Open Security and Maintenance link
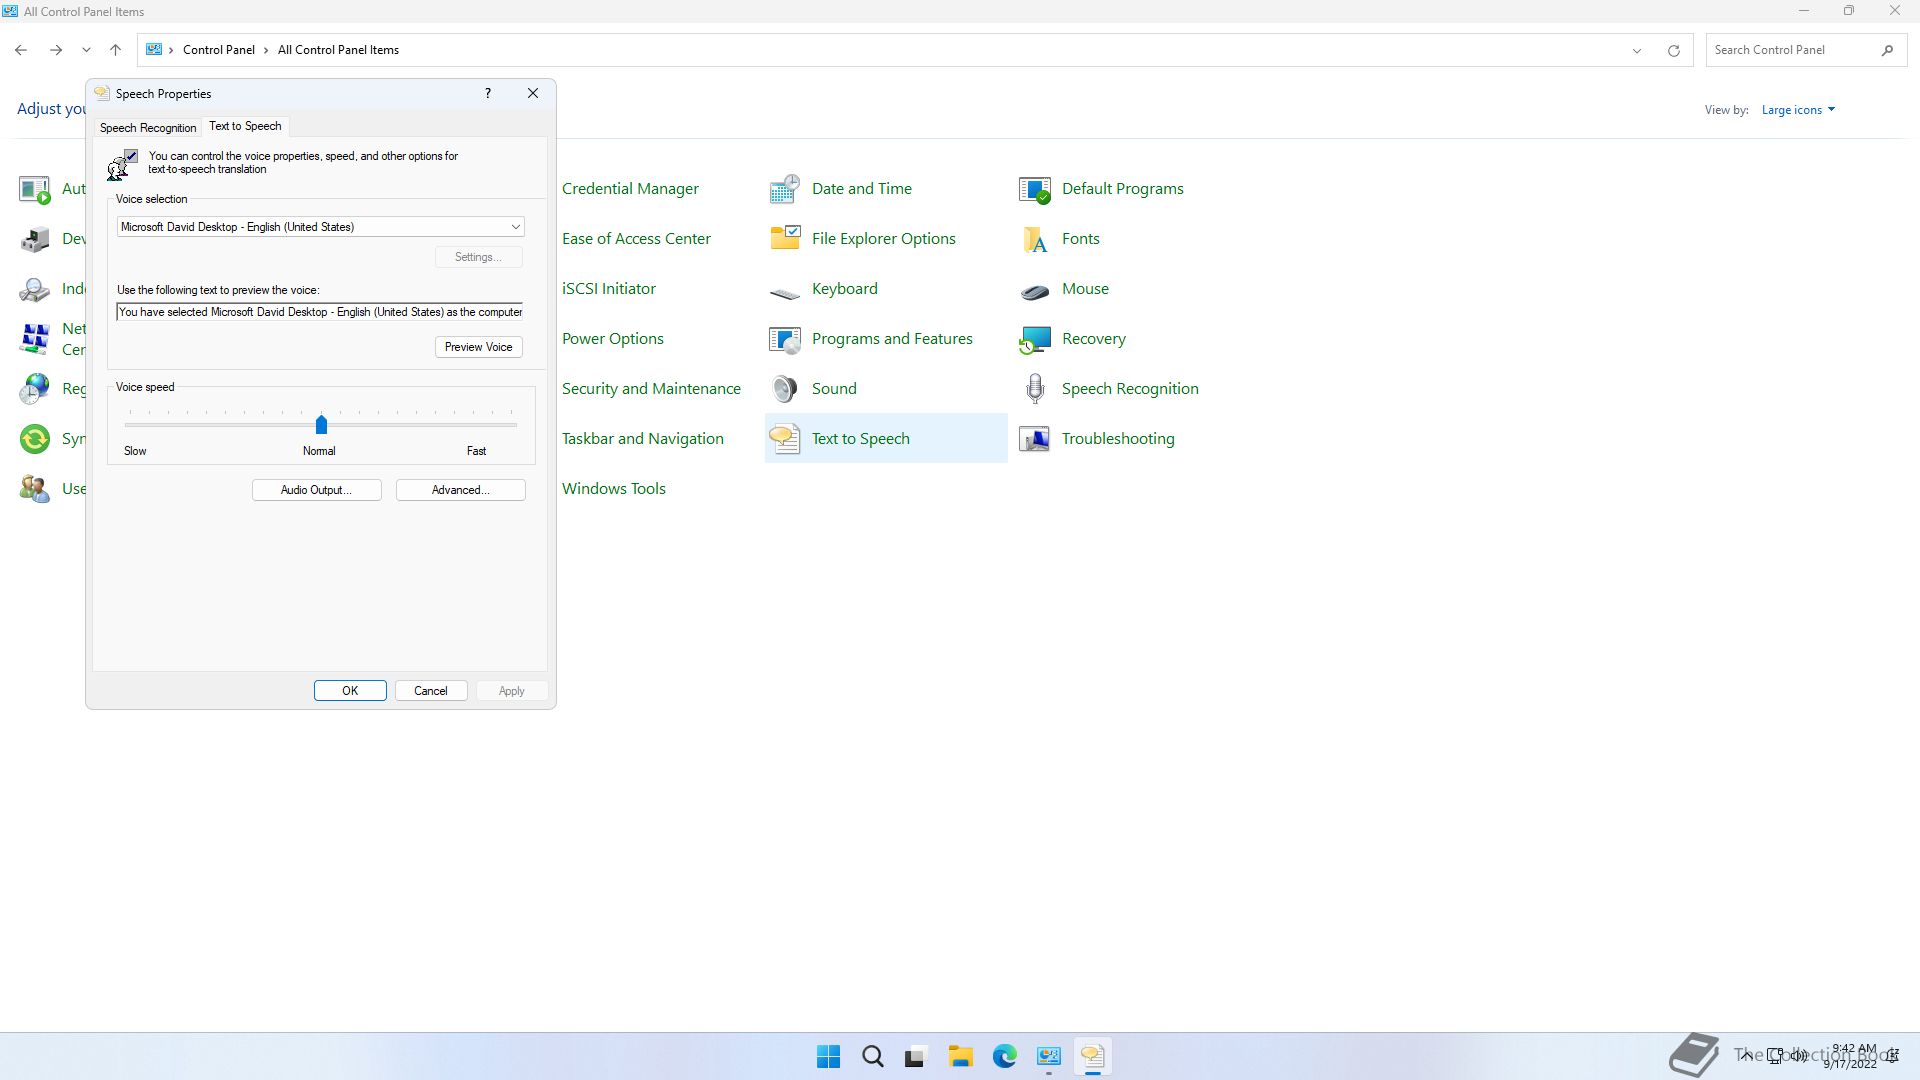Screen dimensions: 1920x1080 click(651, 388)
